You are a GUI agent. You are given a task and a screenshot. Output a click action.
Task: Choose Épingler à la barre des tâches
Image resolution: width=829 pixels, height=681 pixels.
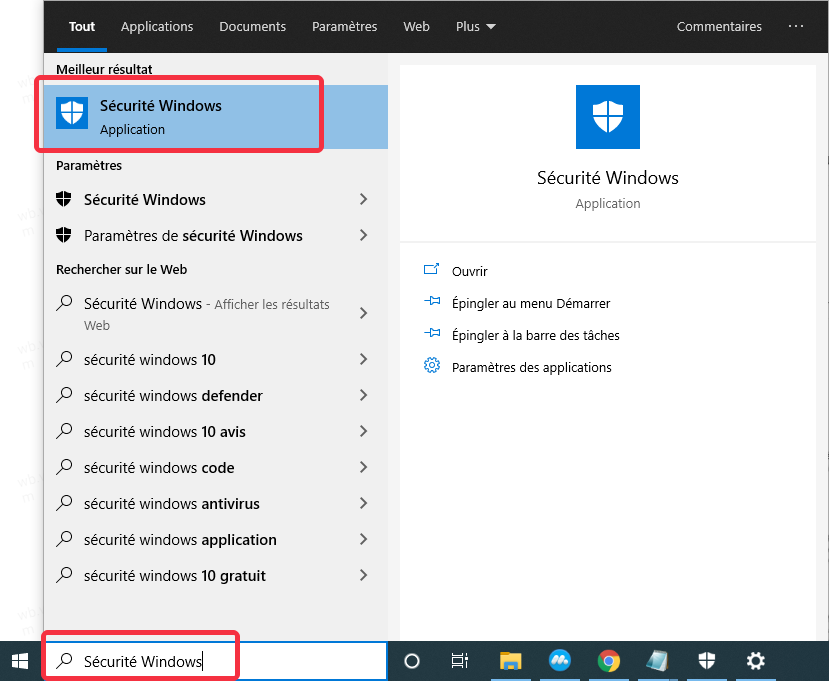click(x=535, y=335)
